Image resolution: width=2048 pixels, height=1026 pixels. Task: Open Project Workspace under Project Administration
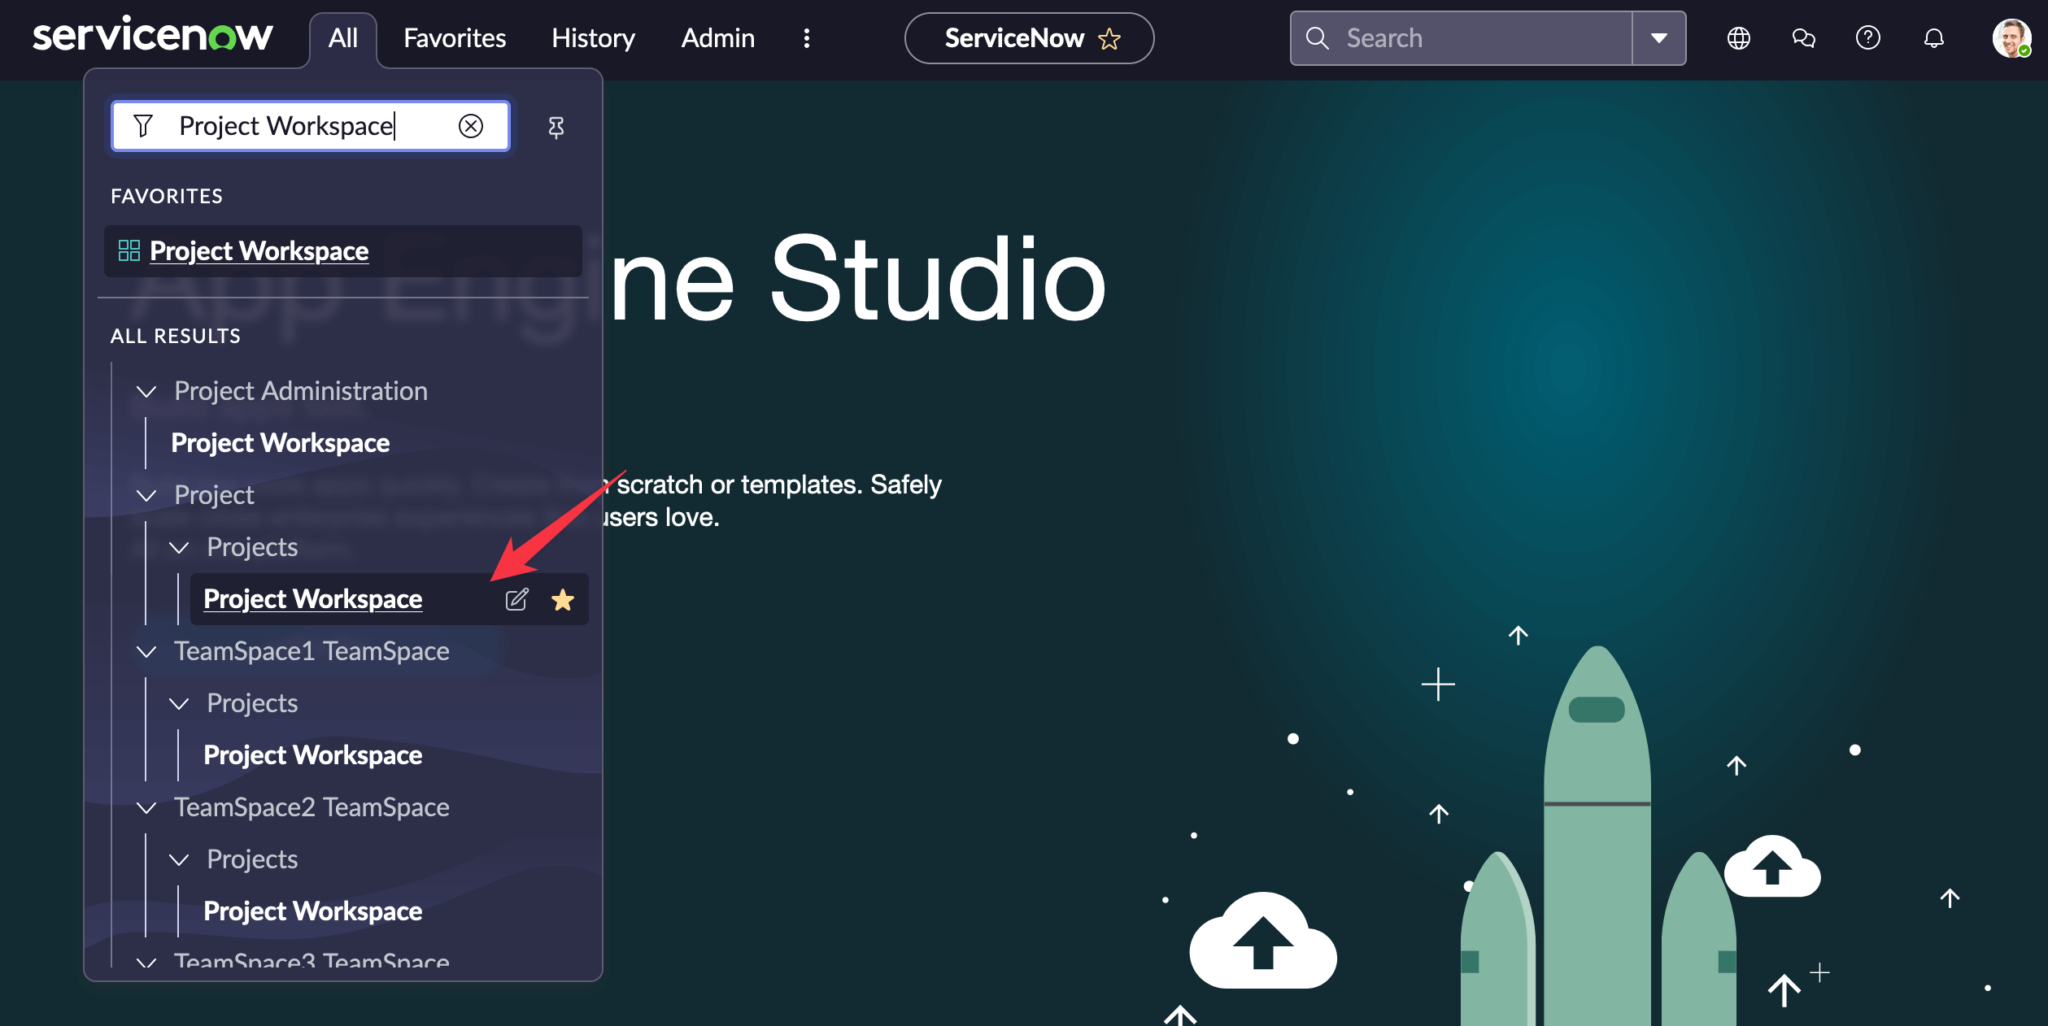(280, 443)
